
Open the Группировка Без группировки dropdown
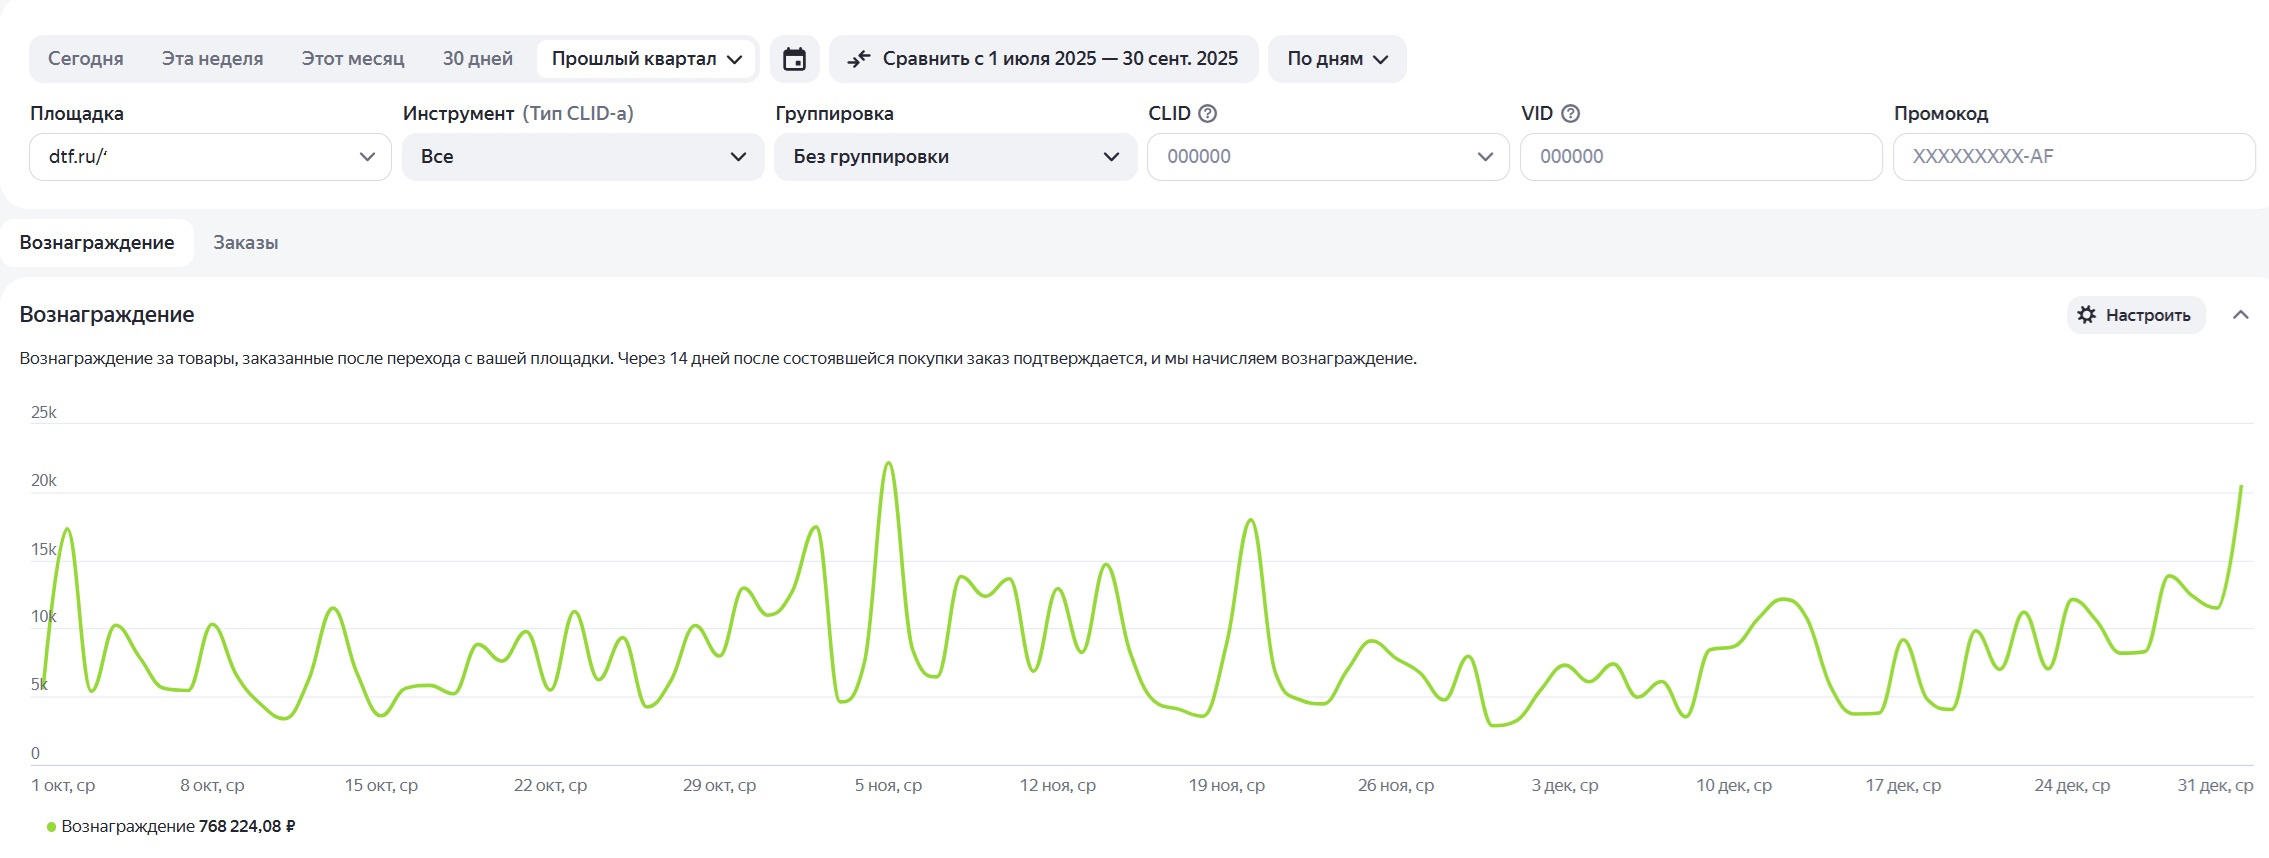point(955,157)
